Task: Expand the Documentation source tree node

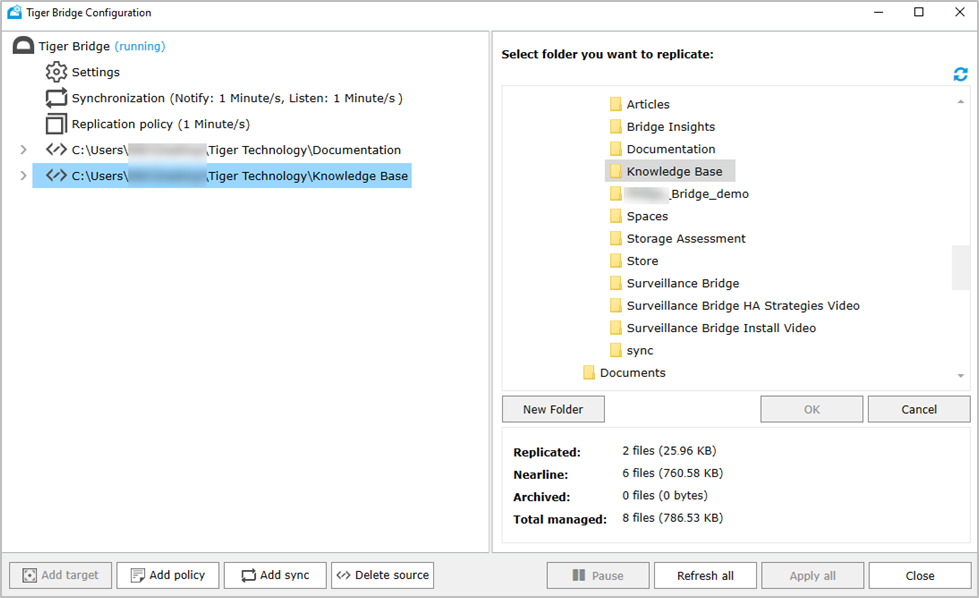Action: click(x=24, y=150)
